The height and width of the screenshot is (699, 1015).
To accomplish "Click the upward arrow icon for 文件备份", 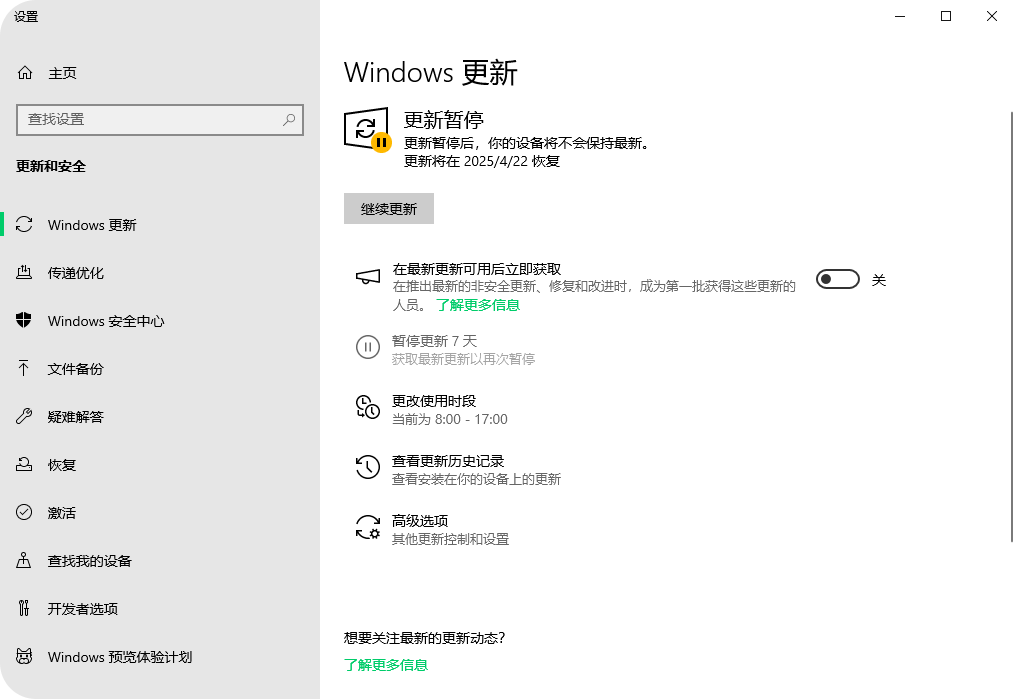I will [x=24, y=368].
